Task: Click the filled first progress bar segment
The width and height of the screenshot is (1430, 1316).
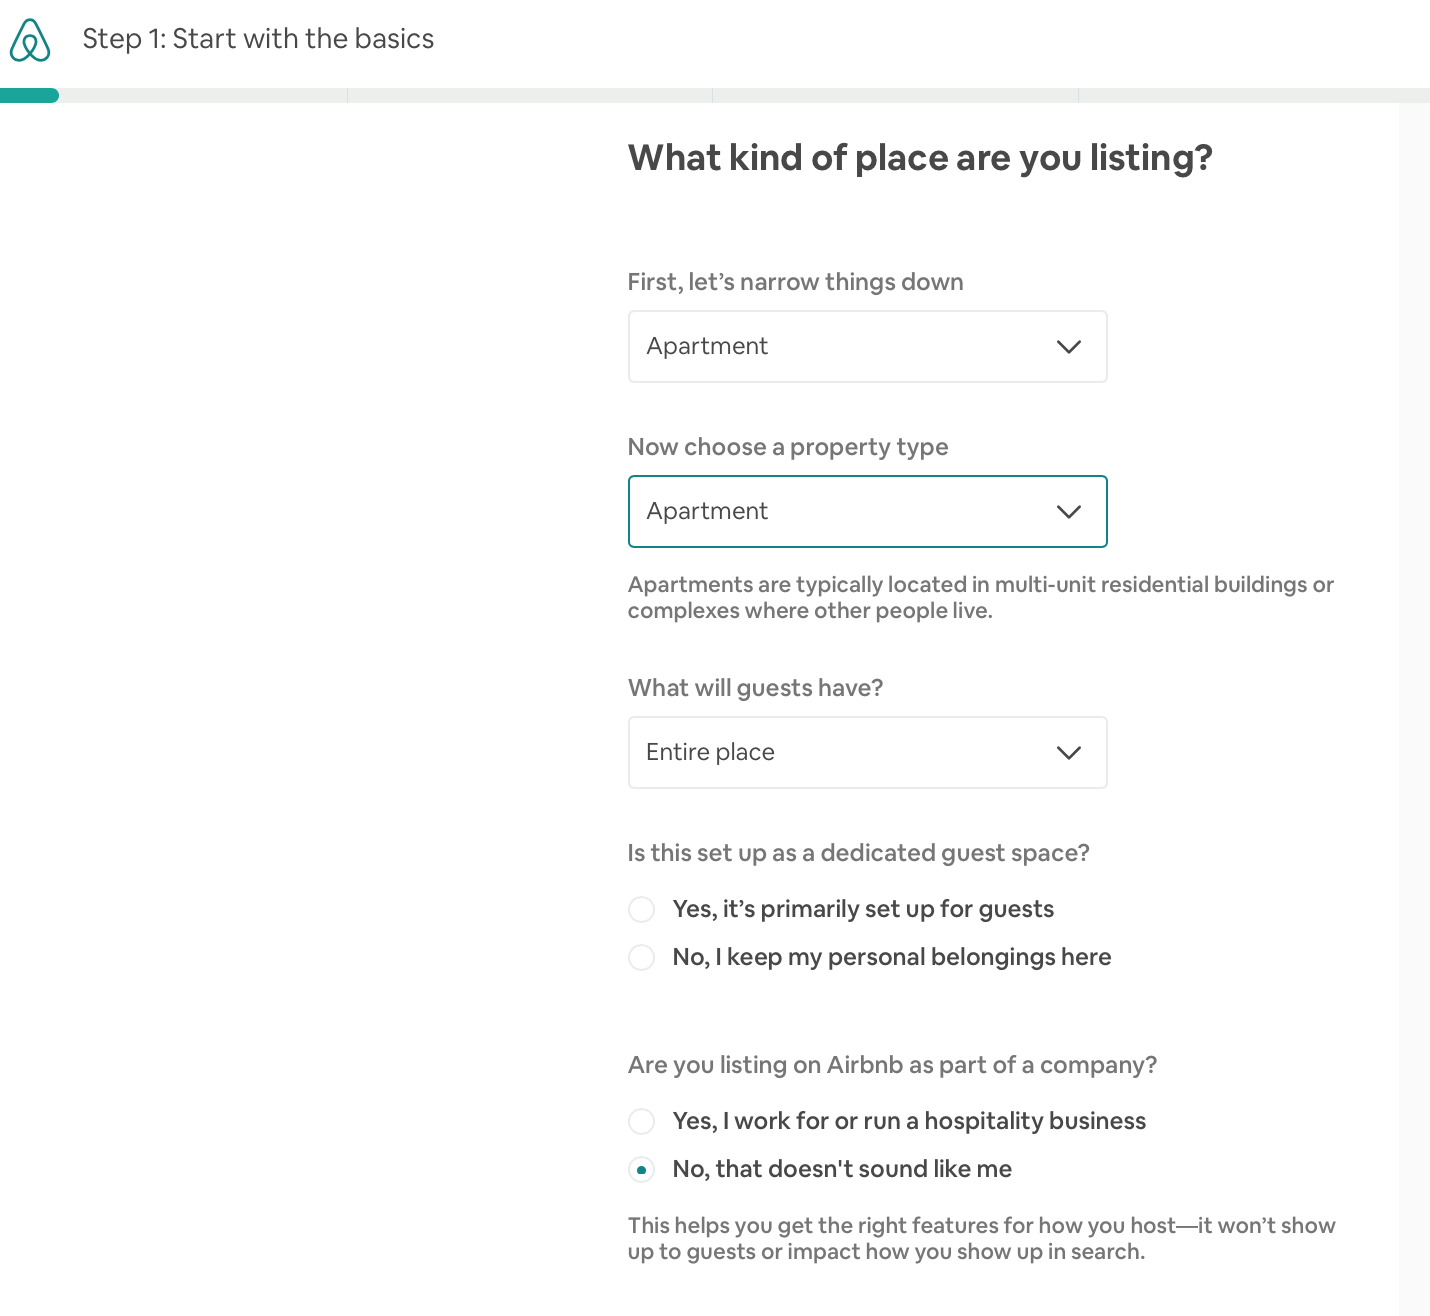Action: 29,96
